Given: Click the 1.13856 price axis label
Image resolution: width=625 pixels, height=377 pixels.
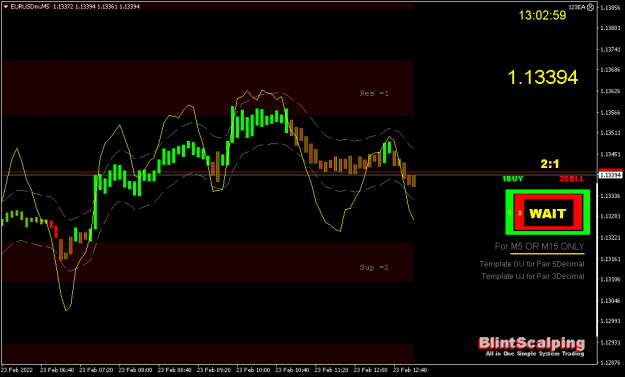Looking at the screenshot, I should coord(611,8).
